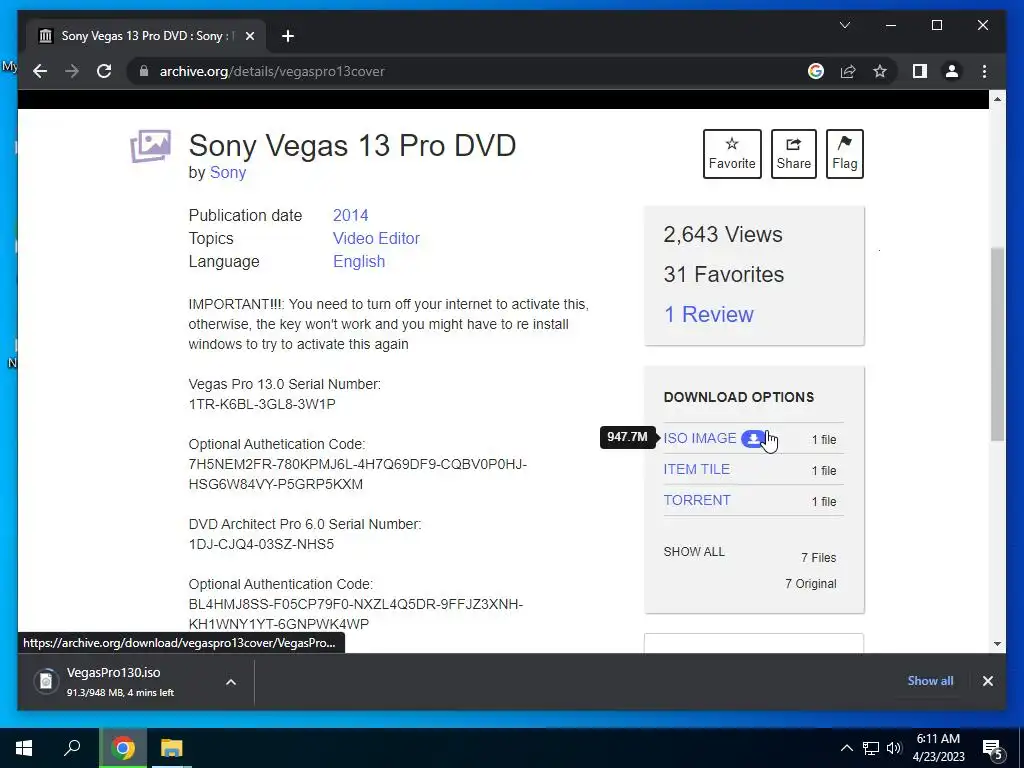The image size is (1024, 768).
Task: Share this page from address bar icon
Action: tap(848, 71)
